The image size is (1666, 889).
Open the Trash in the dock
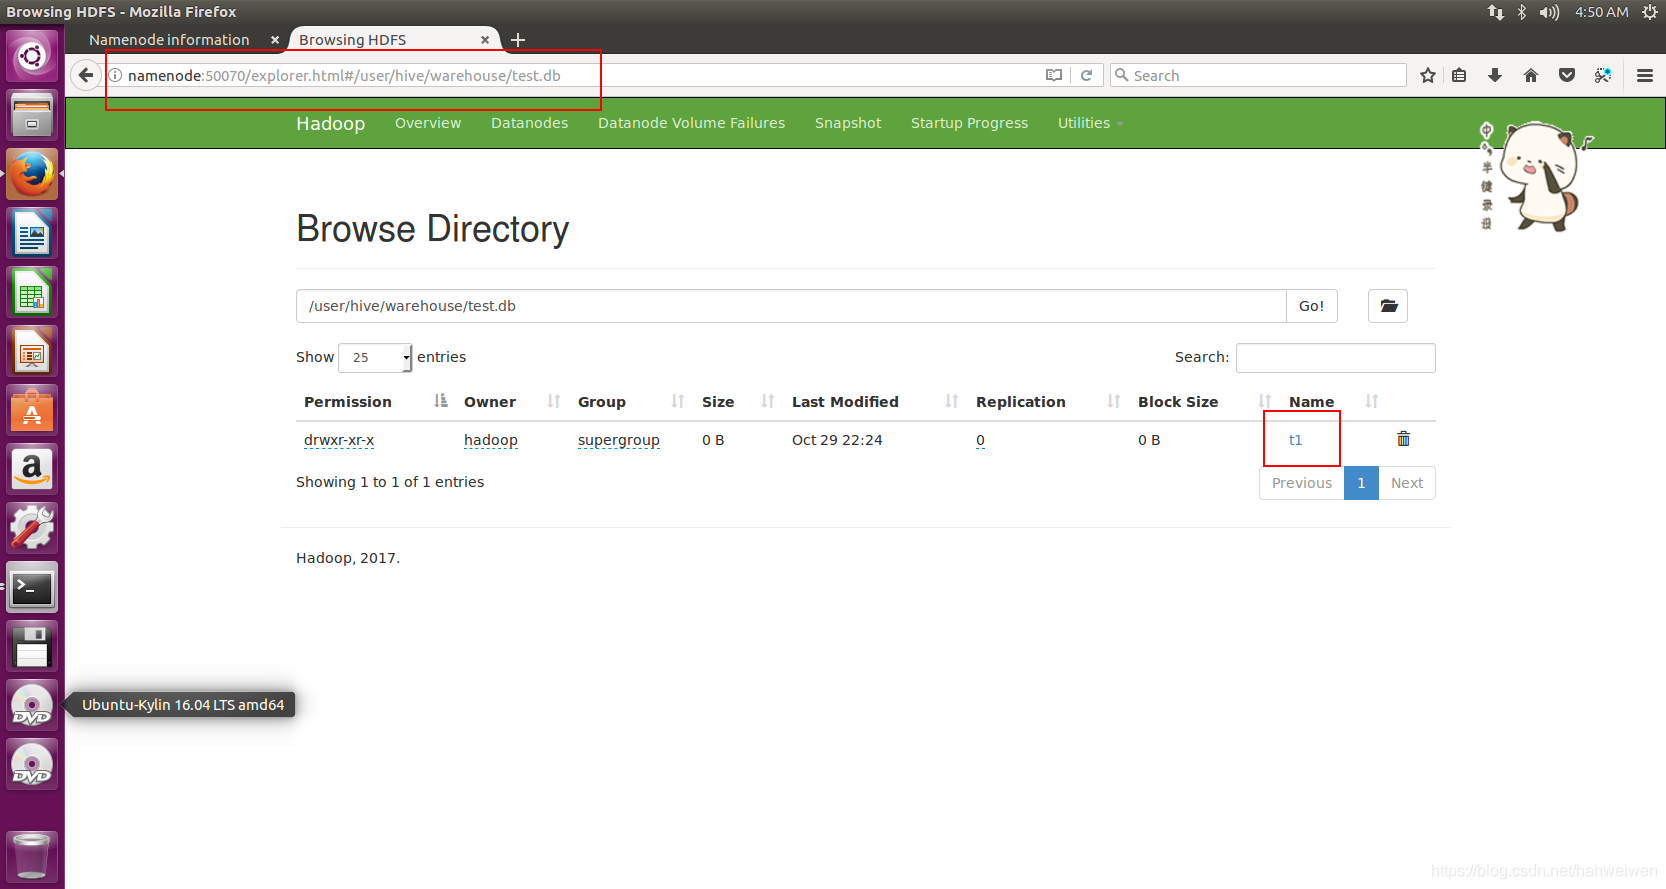pyautogui.click(x=32, y=856)
